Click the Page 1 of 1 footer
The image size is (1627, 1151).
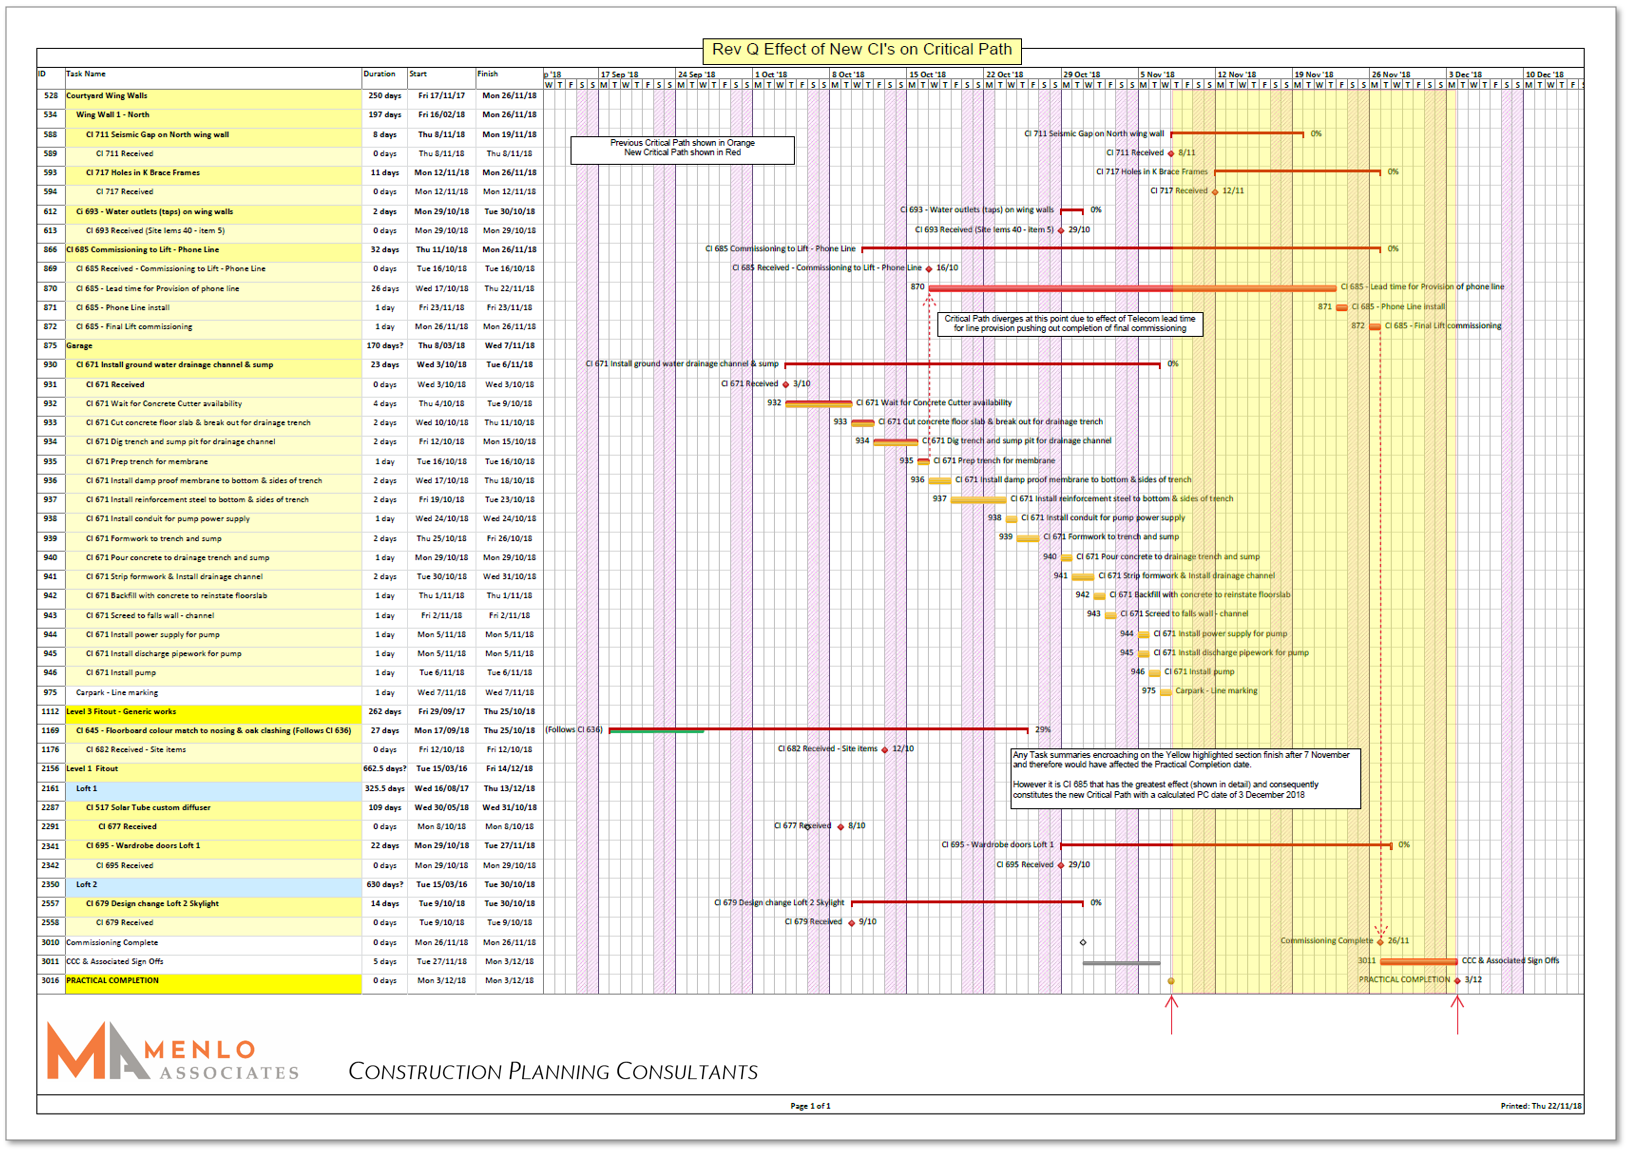click(811, 1106)
